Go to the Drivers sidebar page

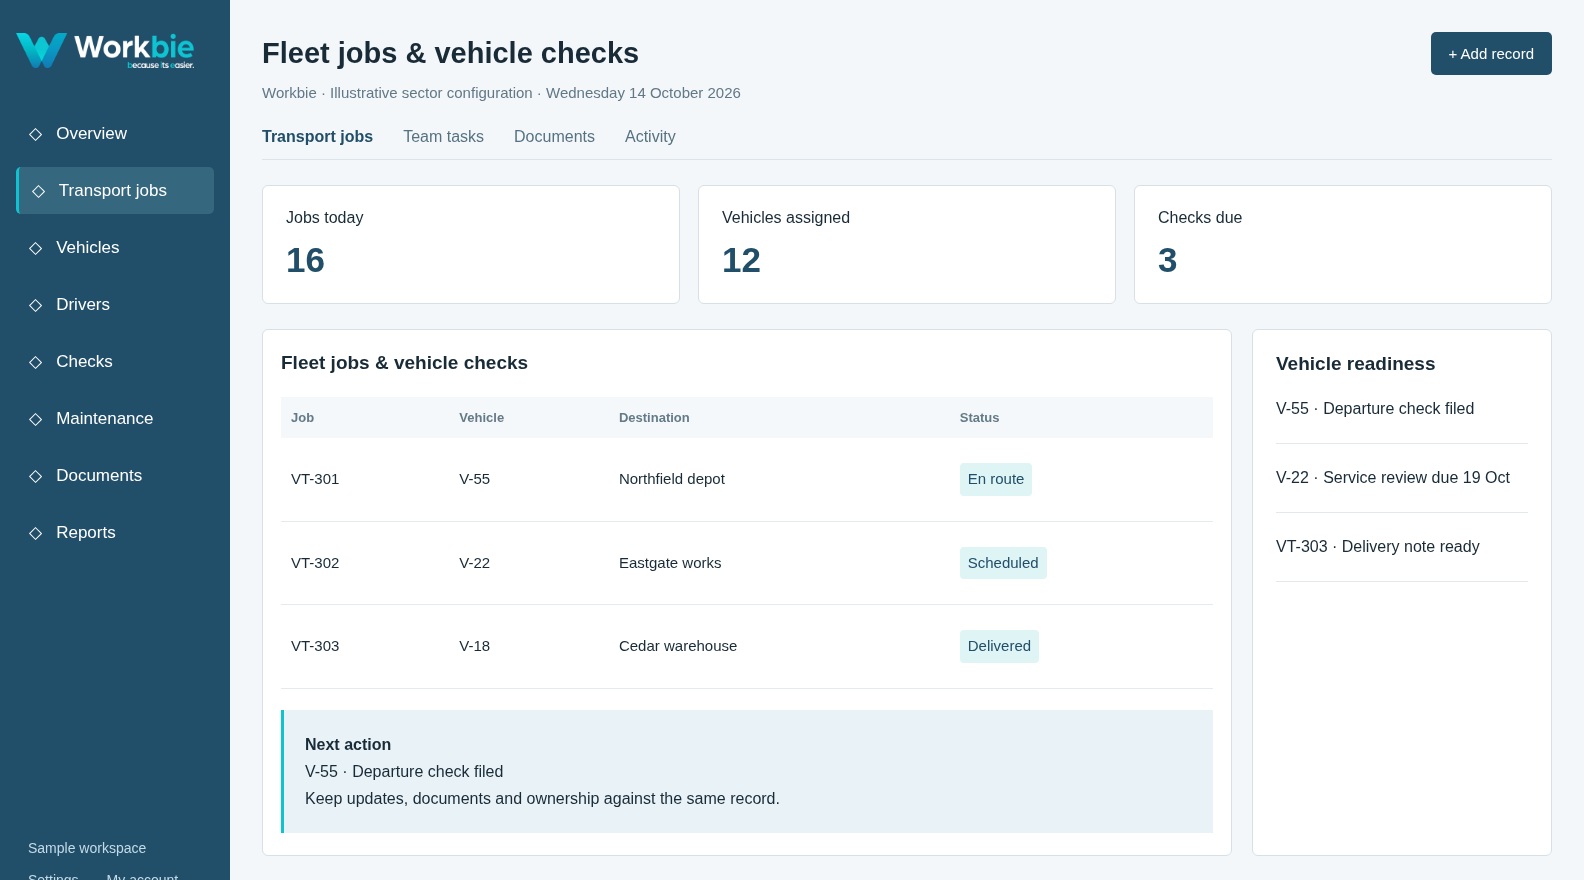(x=115, y=305)
